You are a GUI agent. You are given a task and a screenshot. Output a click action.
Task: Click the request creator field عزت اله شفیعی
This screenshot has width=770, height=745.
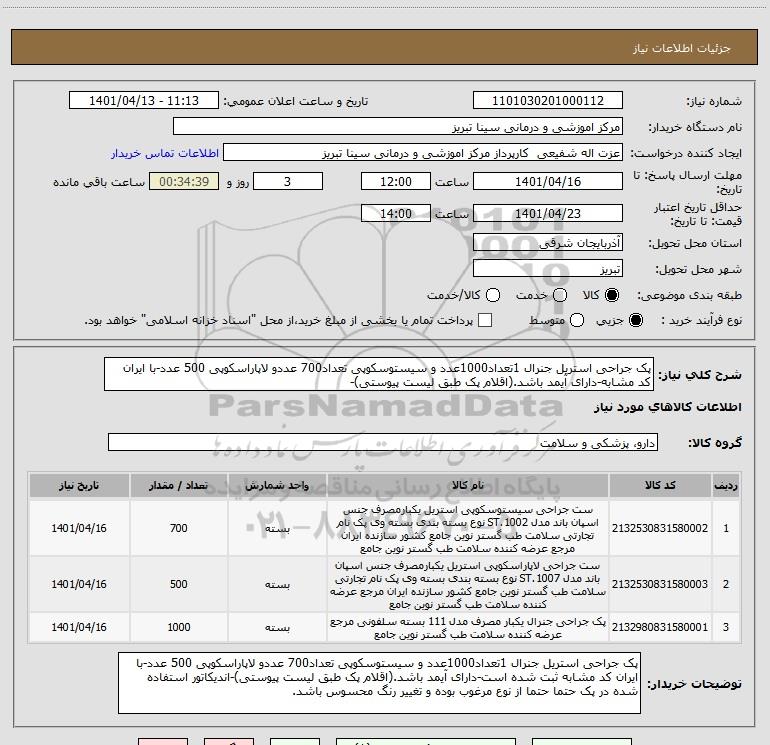(423, 153)
